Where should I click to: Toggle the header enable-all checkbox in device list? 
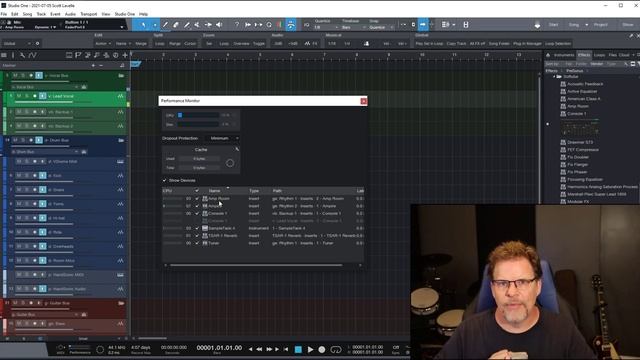point(197,191)
